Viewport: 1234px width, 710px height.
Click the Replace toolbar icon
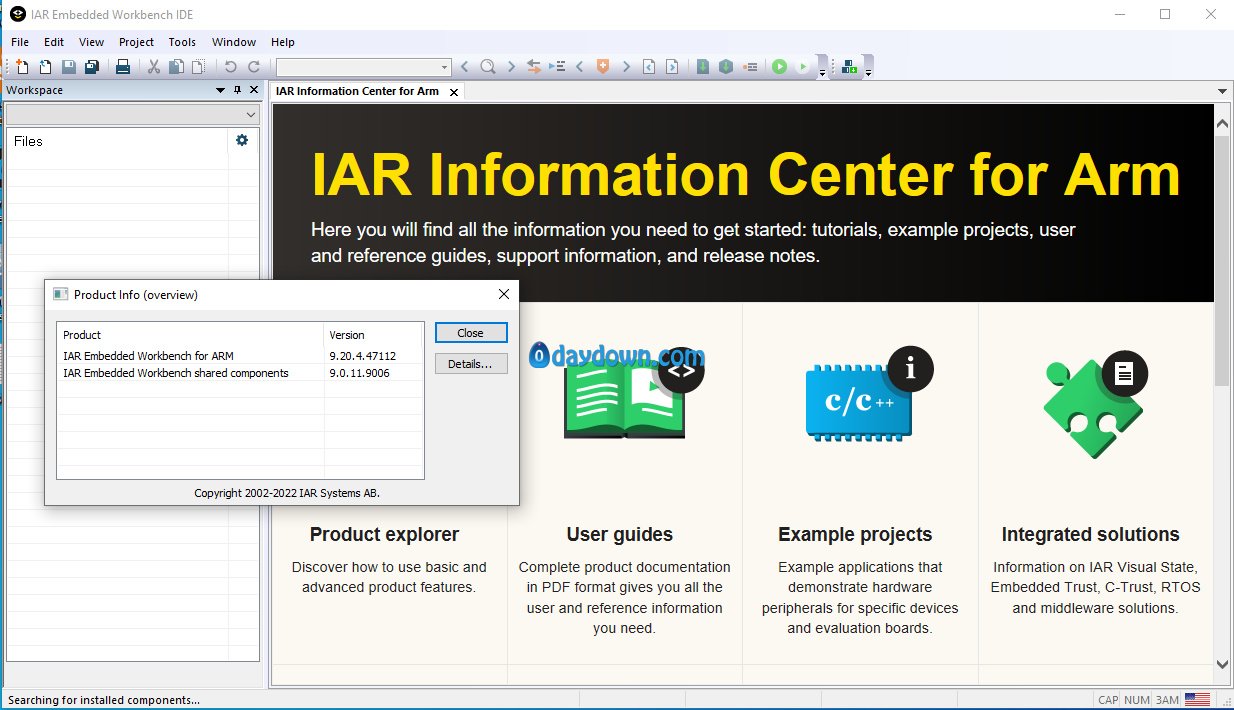coord(534,67)
